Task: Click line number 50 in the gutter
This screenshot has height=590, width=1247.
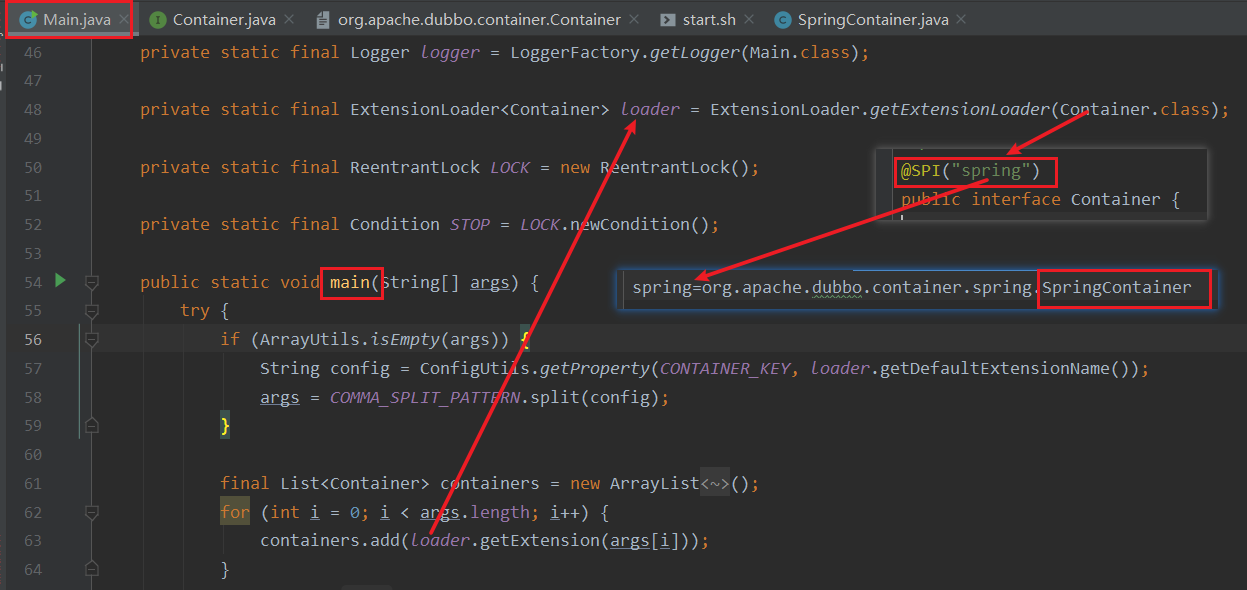Action: click(32, 167)
